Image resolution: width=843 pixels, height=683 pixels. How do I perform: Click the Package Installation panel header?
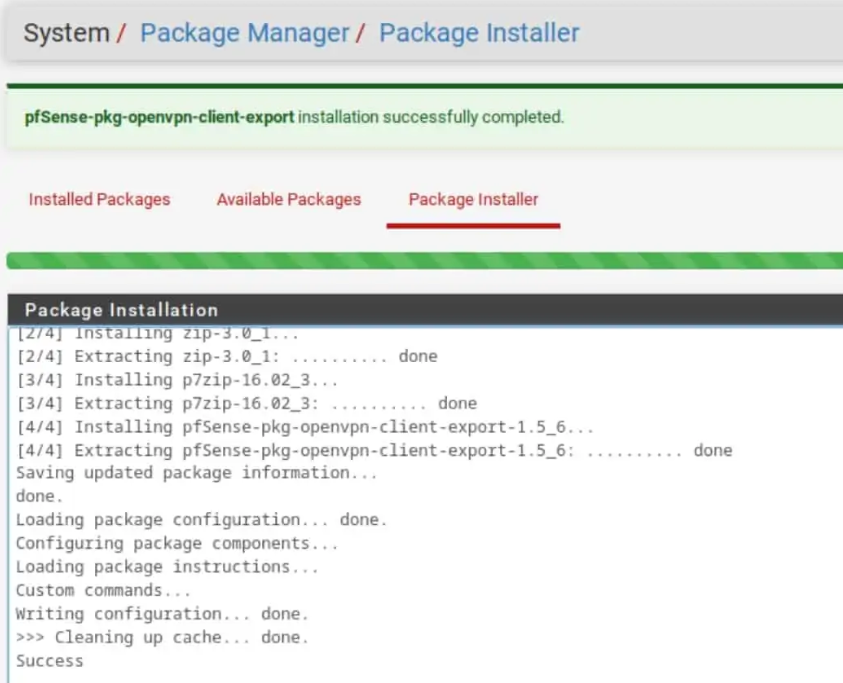pos(425,310)
